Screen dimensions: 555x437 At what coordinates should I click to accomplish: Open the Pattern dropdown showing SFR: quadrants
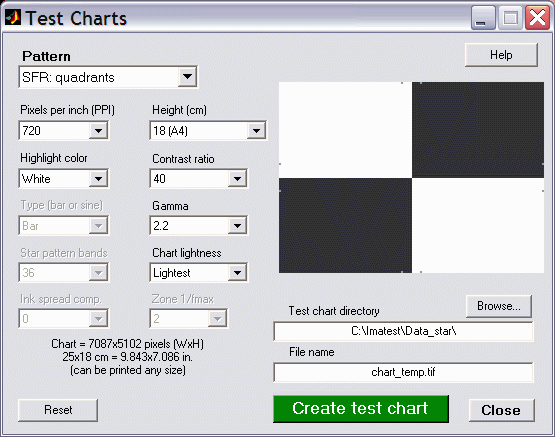pos(108,77)
